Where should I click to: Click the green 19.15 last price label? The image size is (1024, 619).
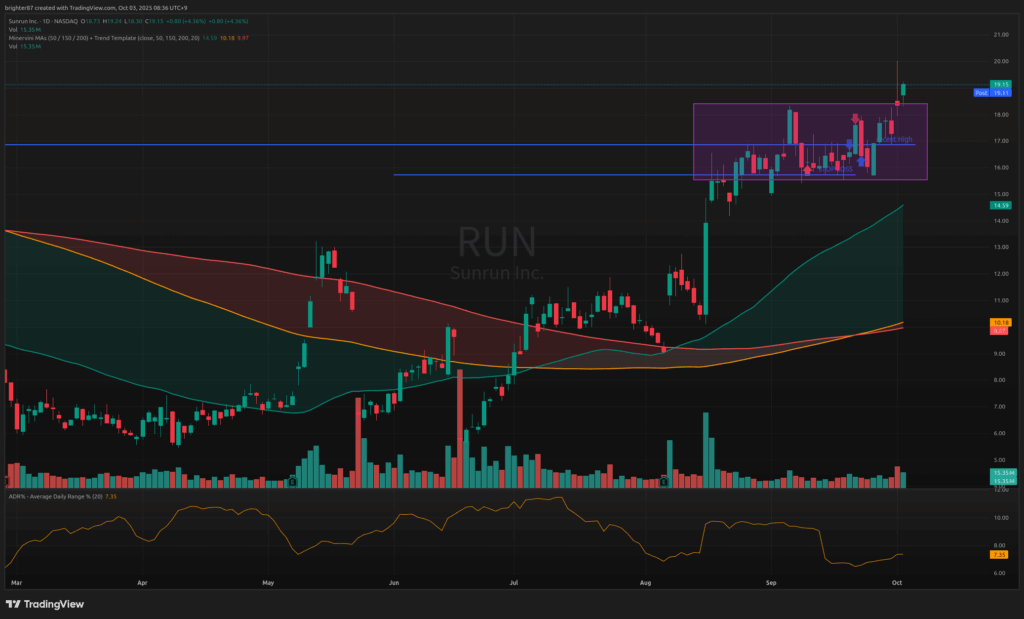click(1000, 84)
